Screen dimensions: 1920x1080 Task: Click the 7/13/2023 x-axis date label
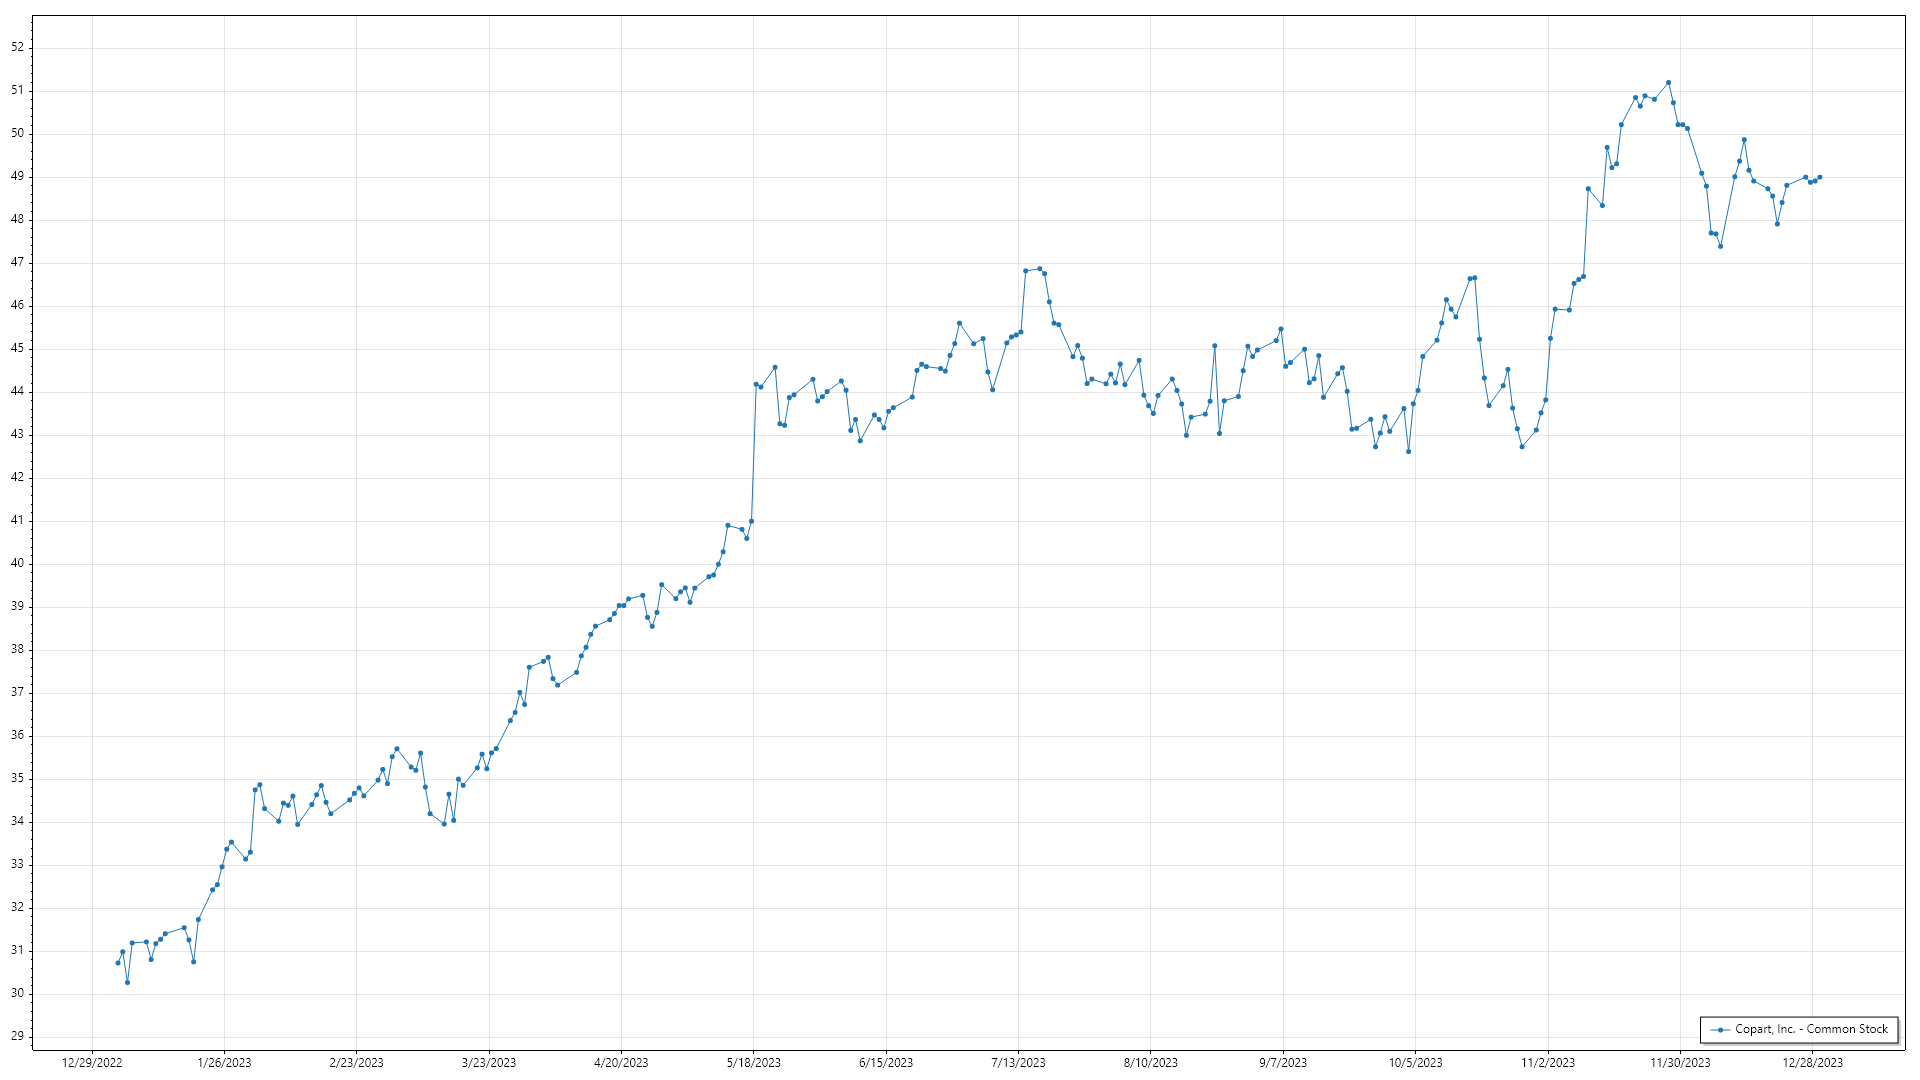pyautogui.click(x=1018, y=1063)
